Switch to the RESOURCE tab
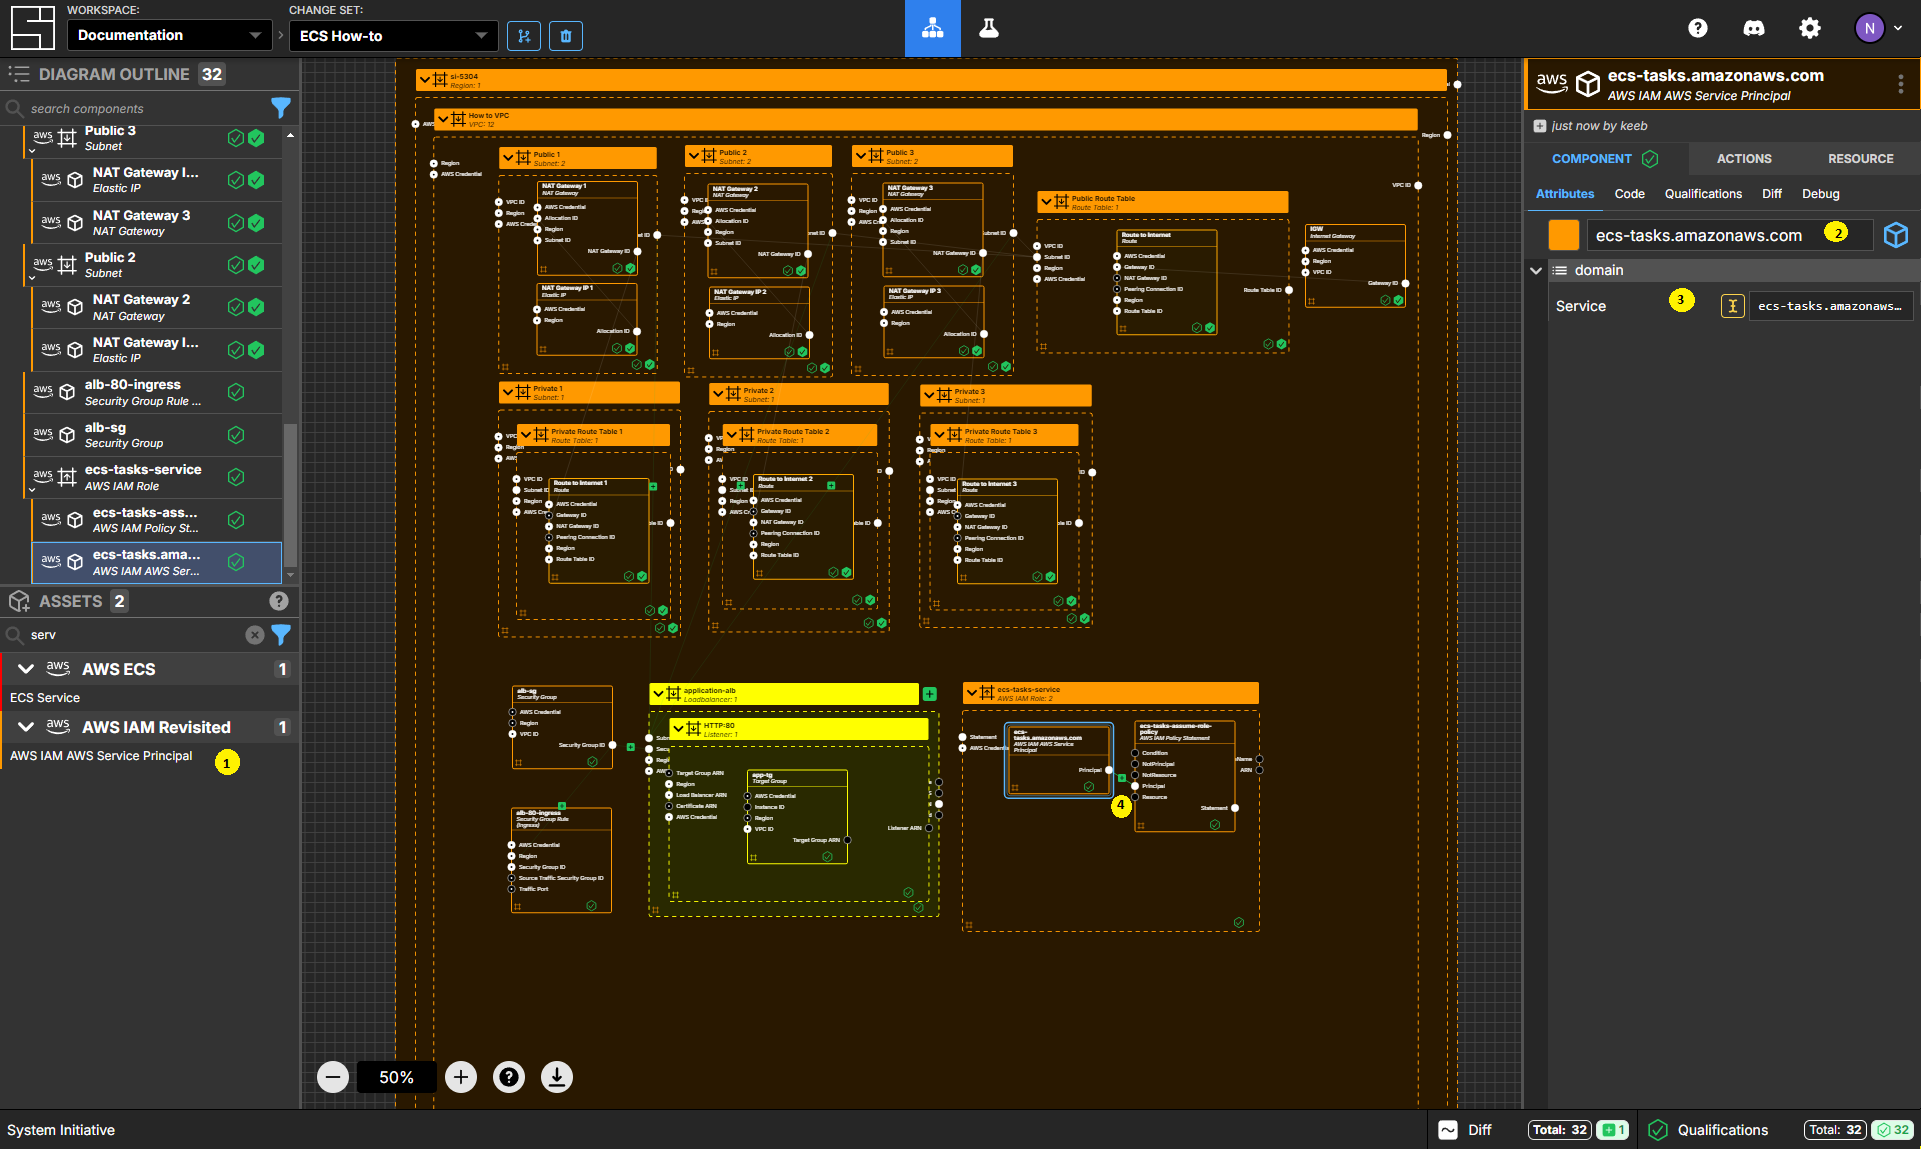1921x1149 pixels. (x=1860, y=158)
